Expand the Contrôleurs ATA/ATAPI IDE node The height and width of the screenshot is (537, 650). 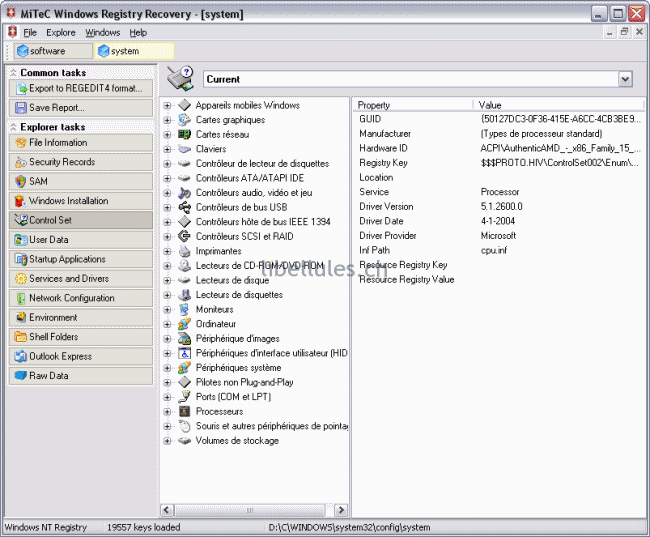[167, 178]
